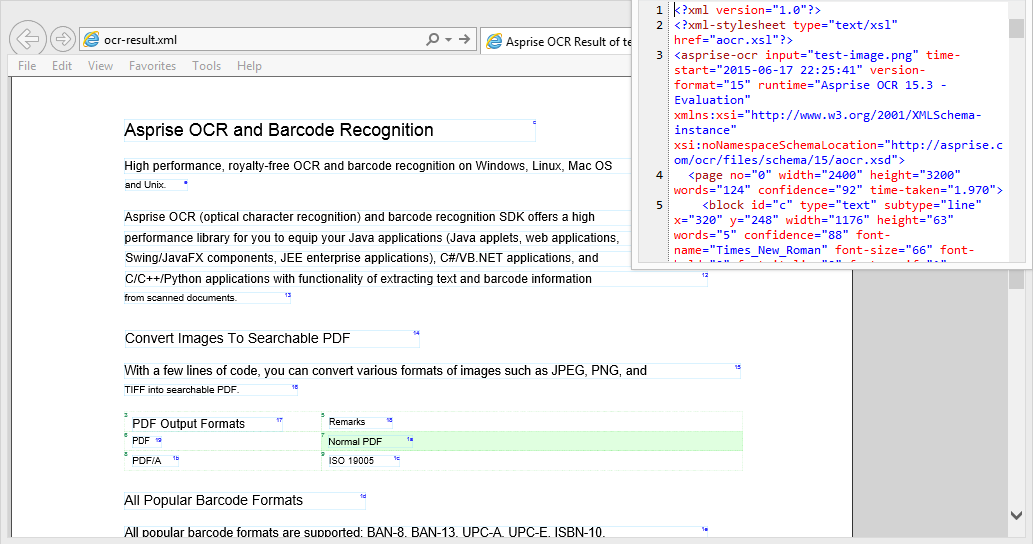Click the browser Back arrow button
The image size is (1033, 544).
[28, 39]
